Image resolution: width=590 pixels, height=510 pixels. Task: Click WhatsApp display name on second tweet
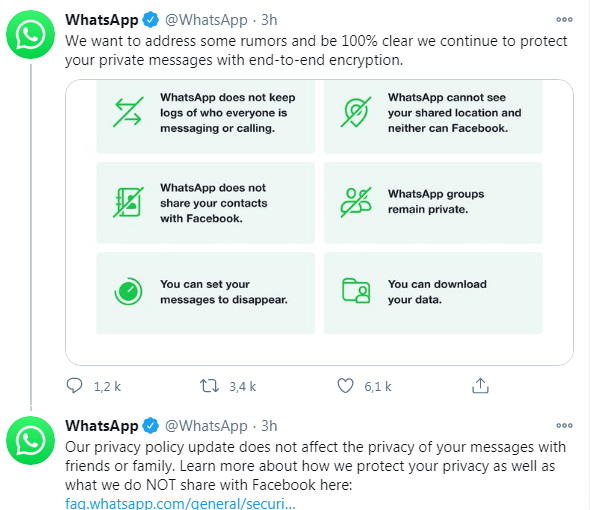point(102,426)
